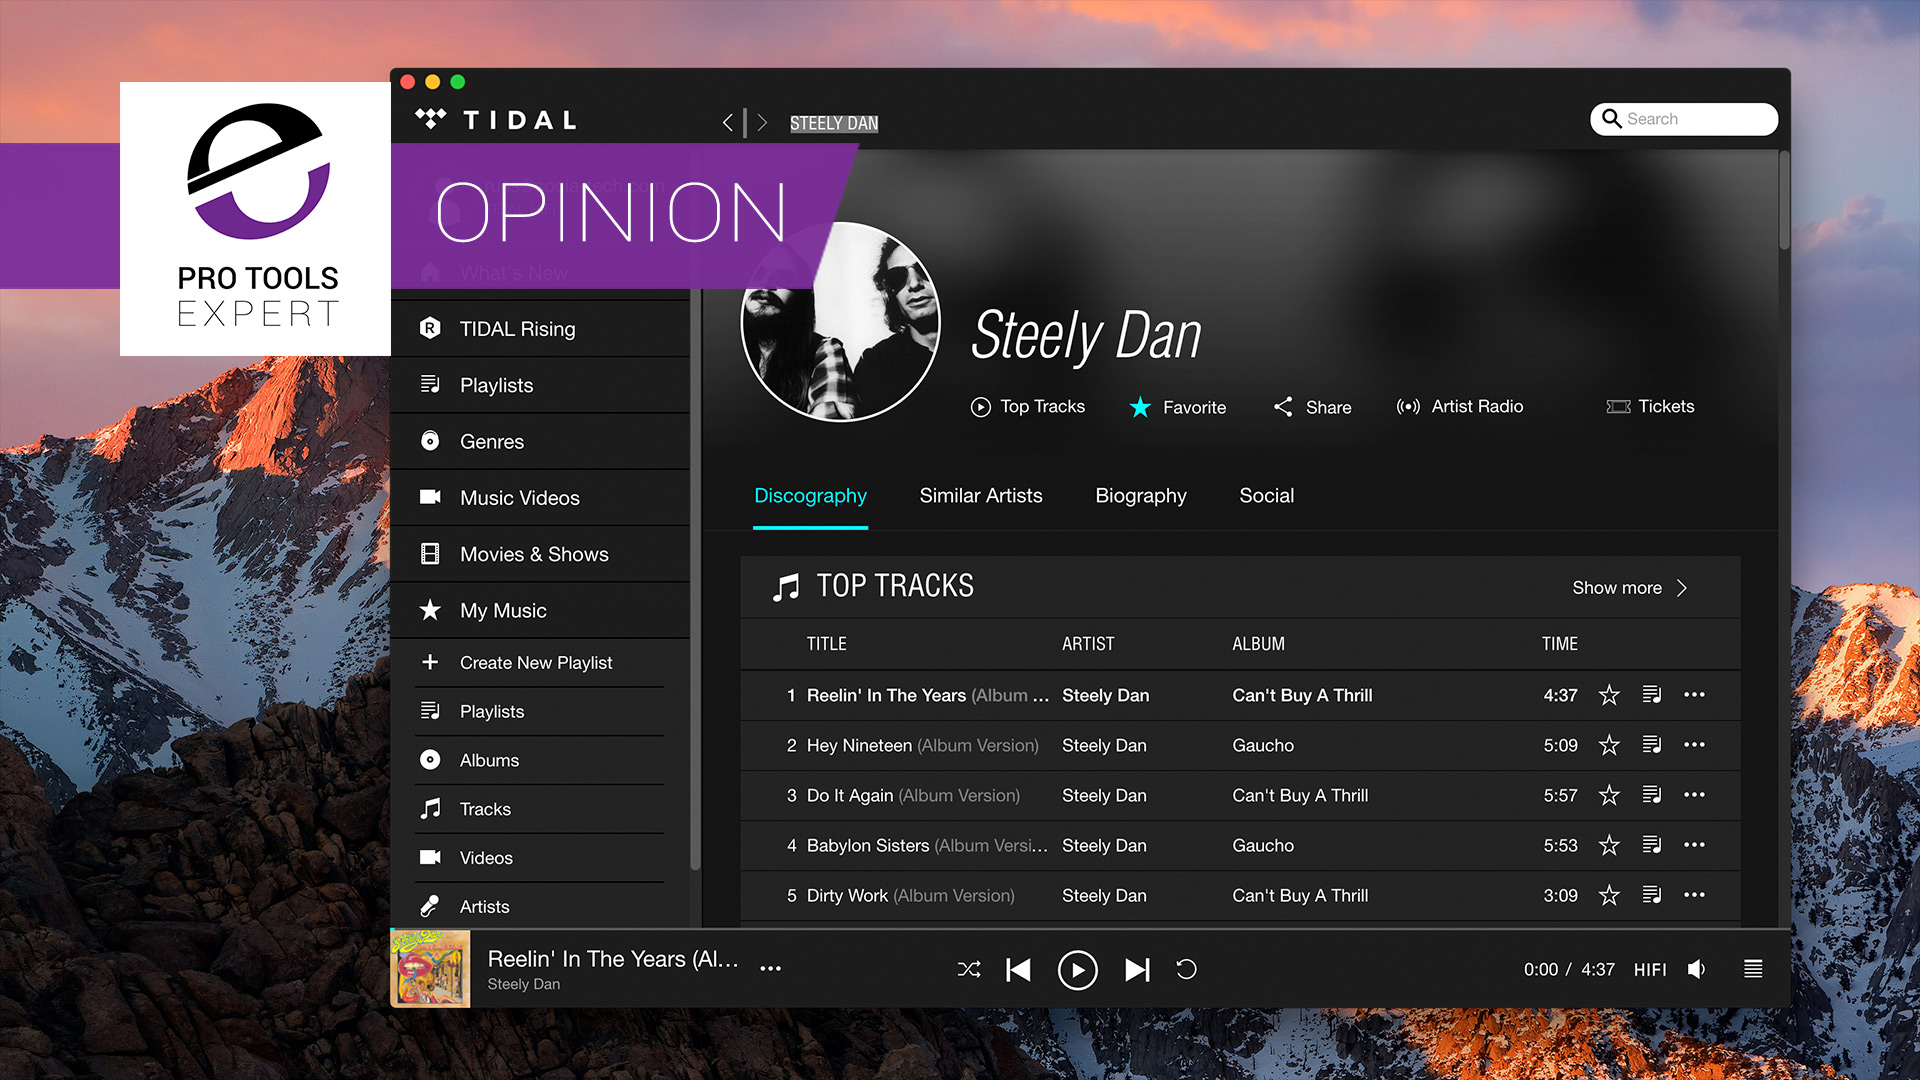
Task: Play Steely Dan Top Tracks
Action: pyautogui.click(x=1028, y=406)
